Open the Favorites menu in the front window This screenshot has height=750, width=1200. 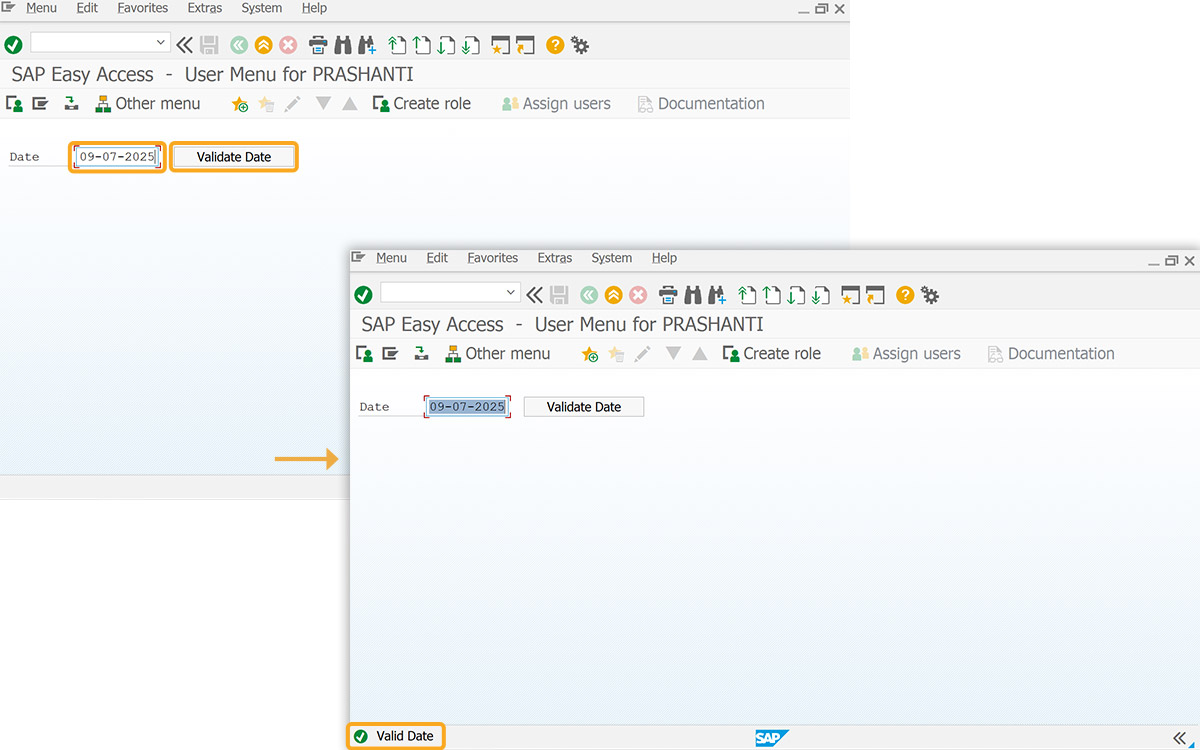tap(493, 258)
